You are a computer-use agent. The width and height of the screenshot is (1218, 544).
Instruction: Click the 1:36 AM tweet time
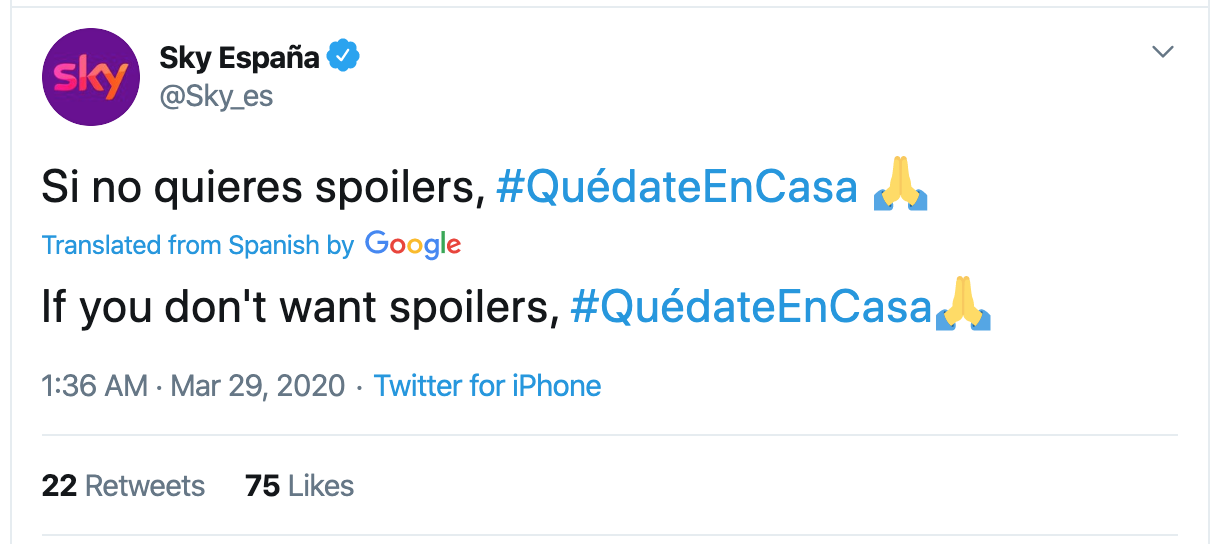click(95, 386)
